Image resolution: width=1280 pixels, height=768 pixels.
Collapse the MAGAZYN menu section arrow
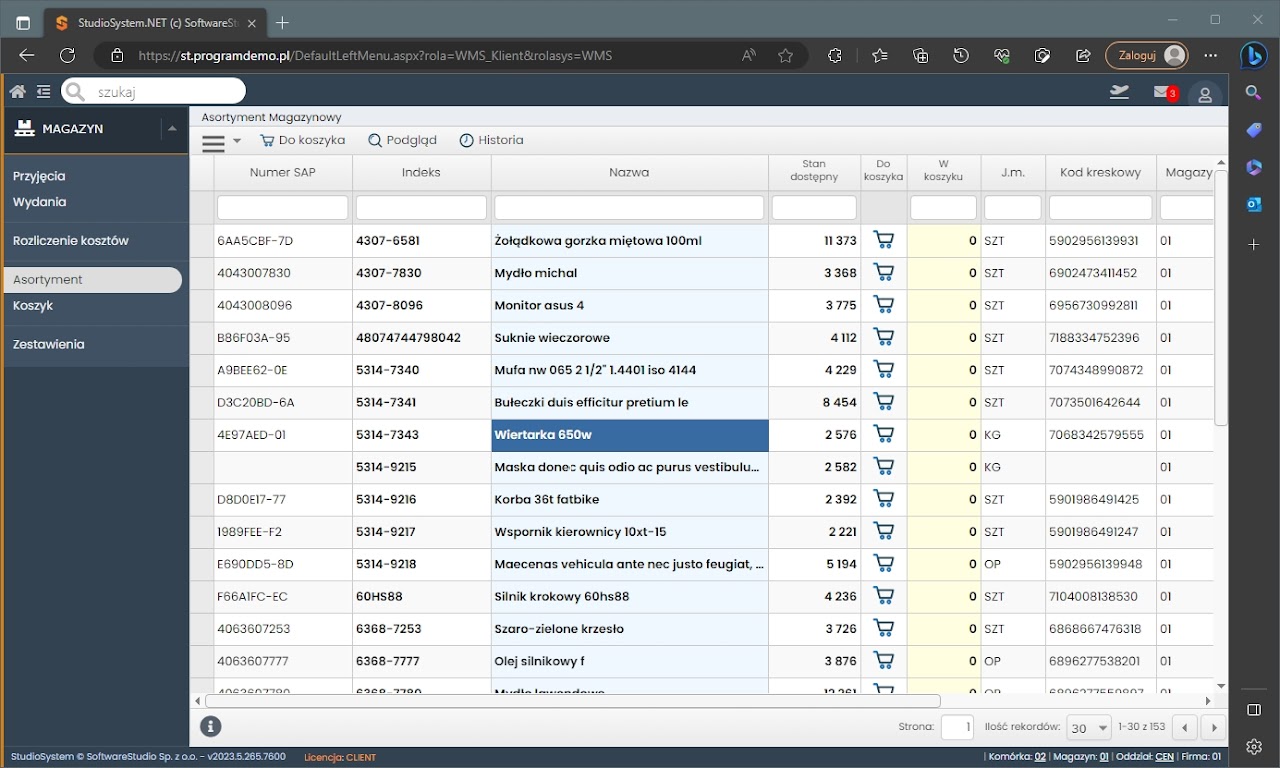pos(172,128)
